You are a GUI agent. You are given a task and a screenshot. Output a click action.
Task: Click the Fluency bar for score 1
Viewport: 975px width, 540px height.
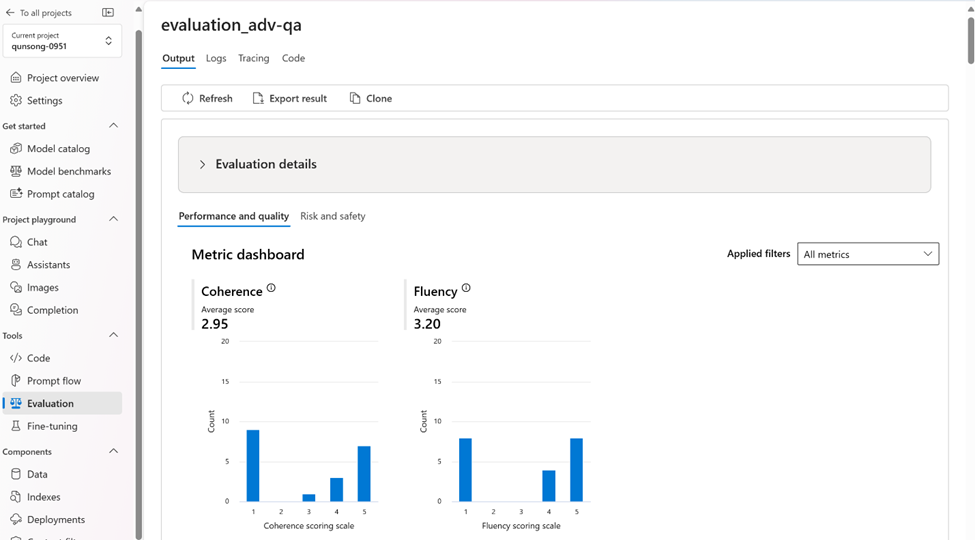(x=465, y=470)
